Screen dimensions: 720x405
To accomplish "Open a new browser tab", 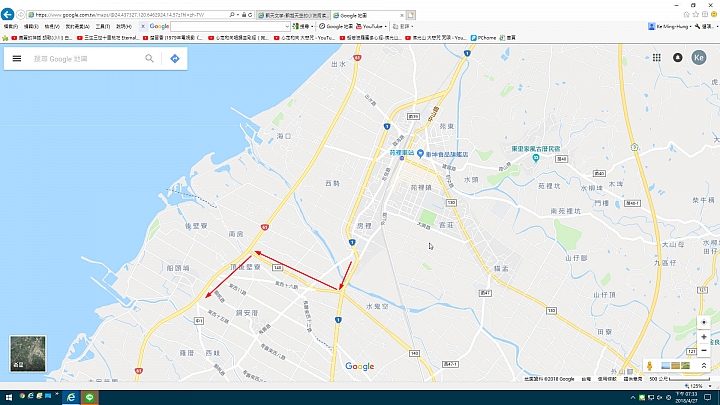I will pos(411,15).
